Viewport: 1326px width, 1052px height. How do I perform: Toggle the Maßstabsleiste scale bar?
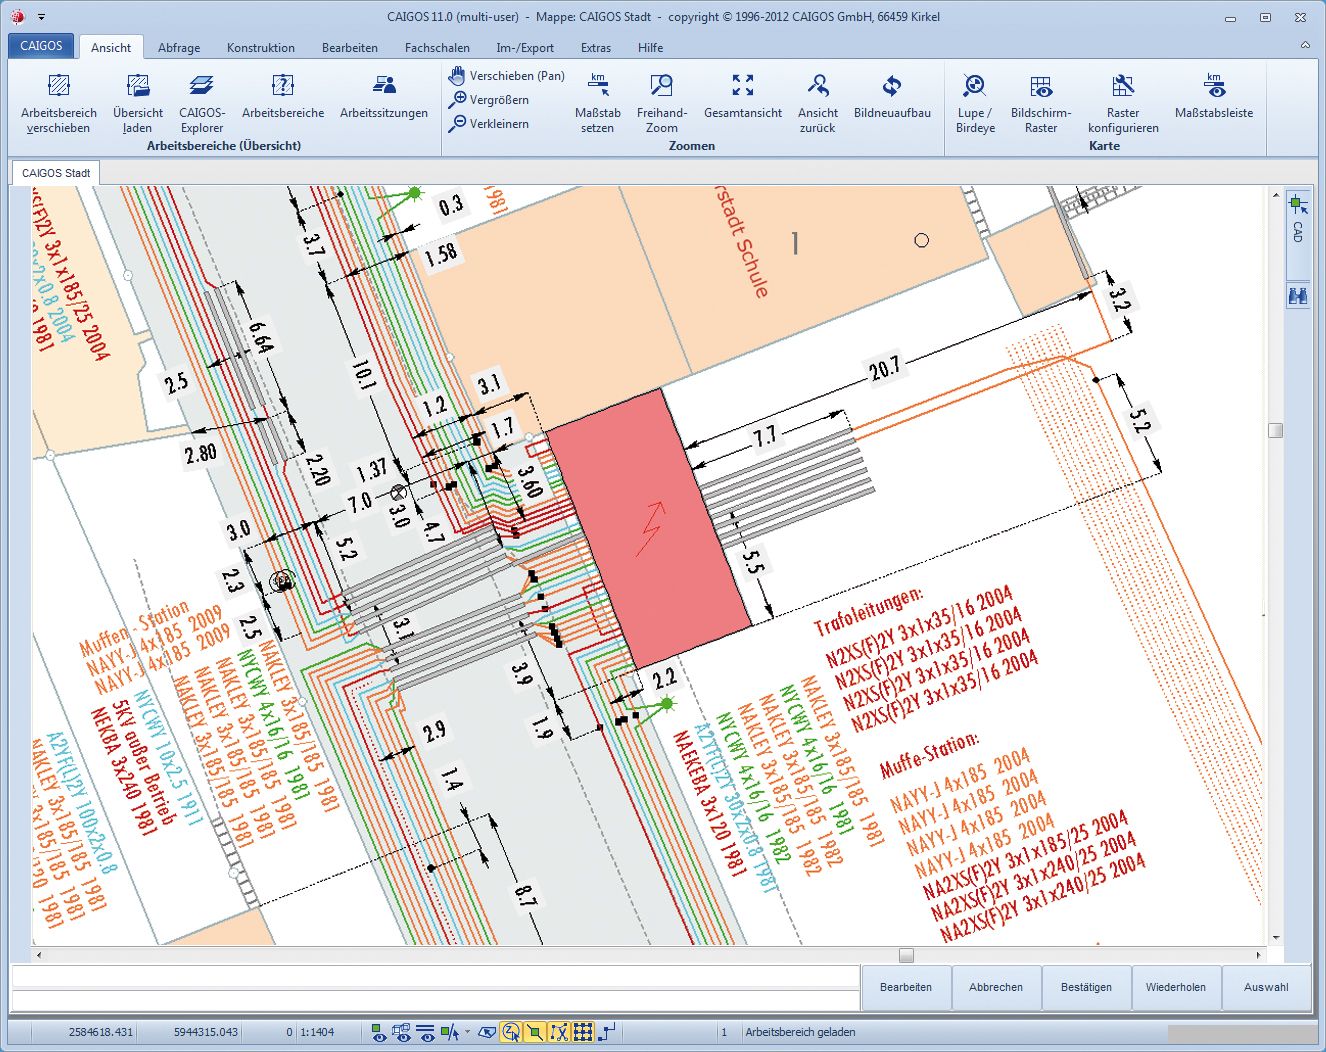coord(1213,87)
